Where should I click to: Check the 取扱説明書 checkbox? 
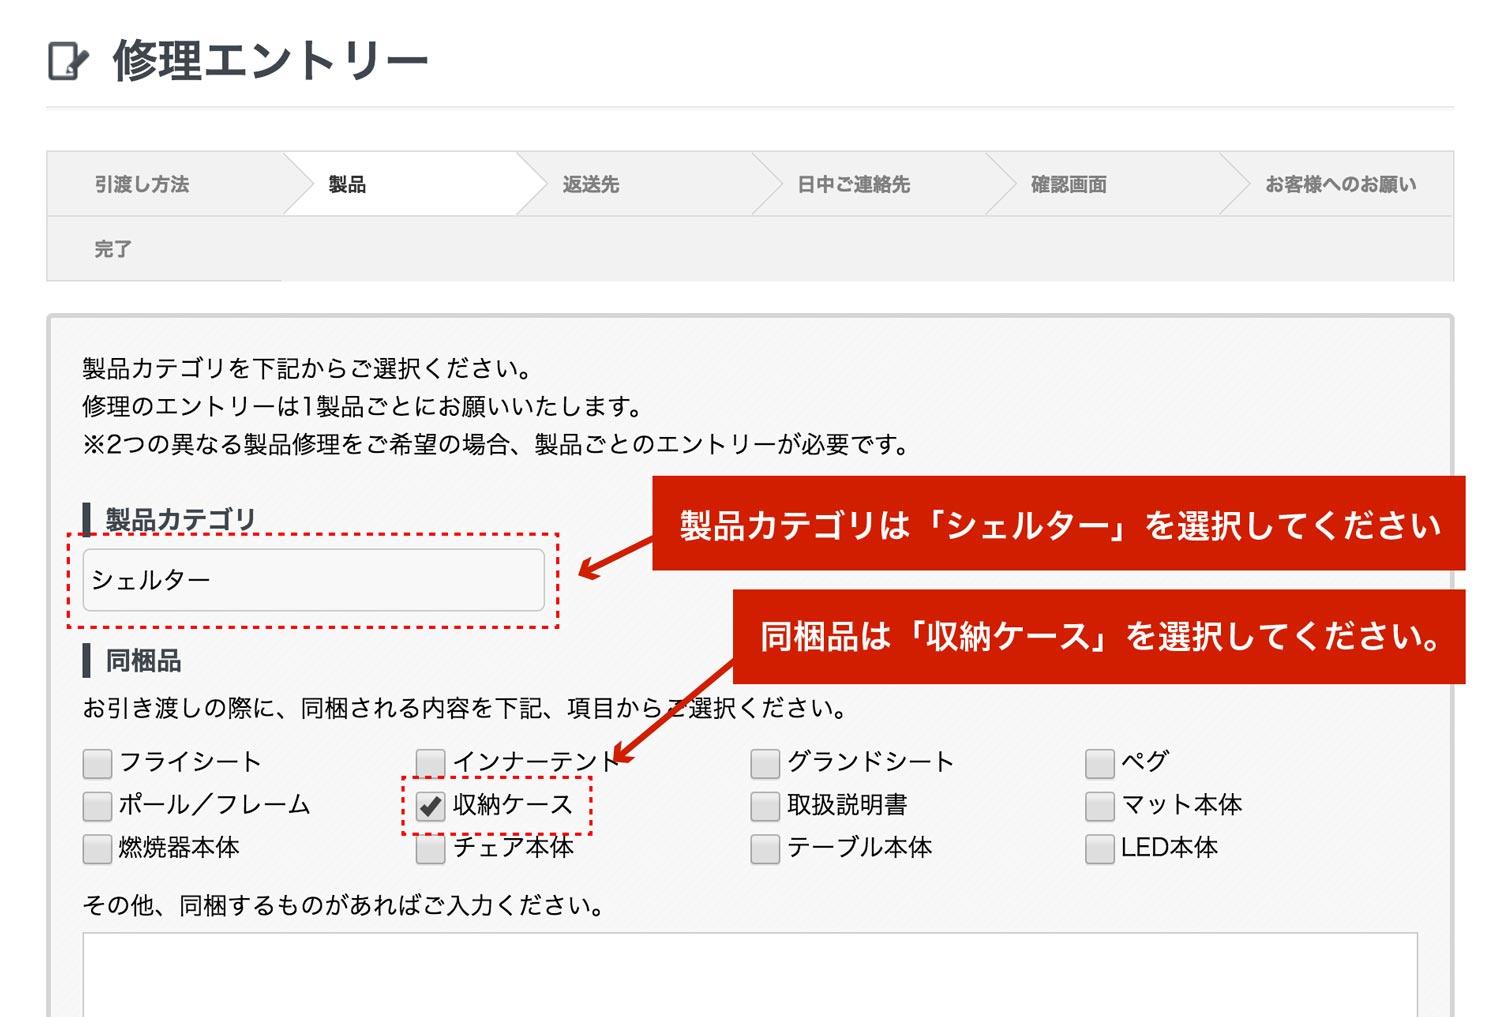[x=765, y=806]
